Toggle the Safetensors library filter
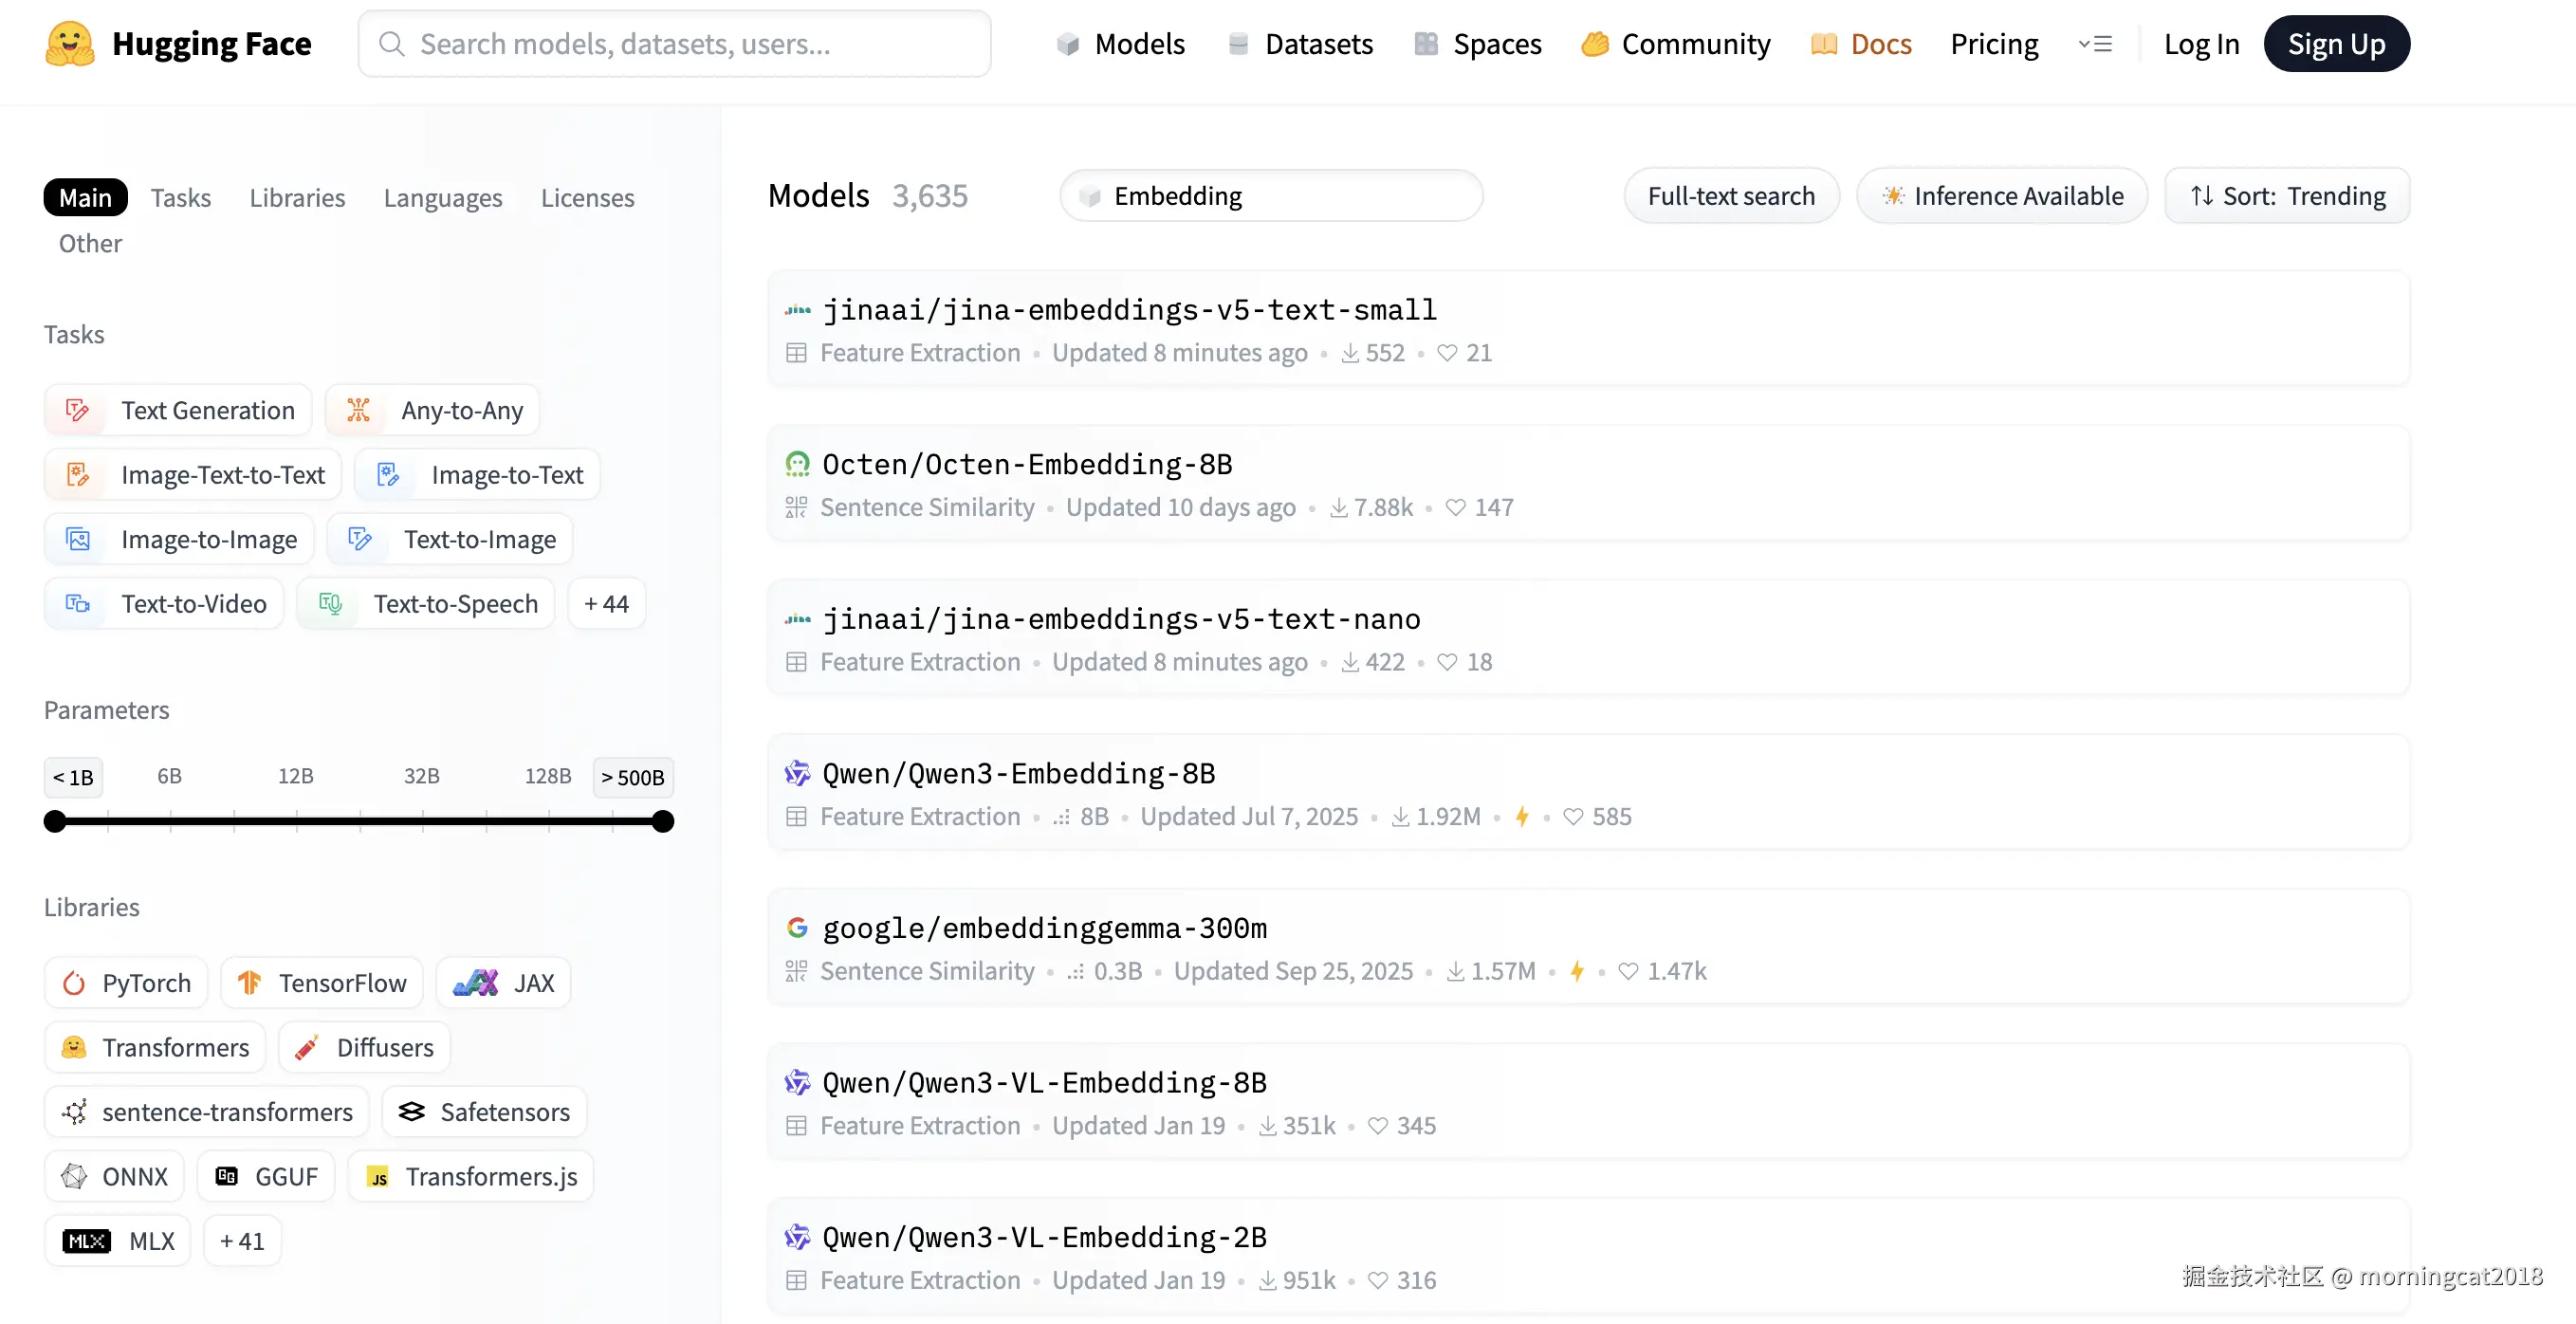 tap(484, 1112)
